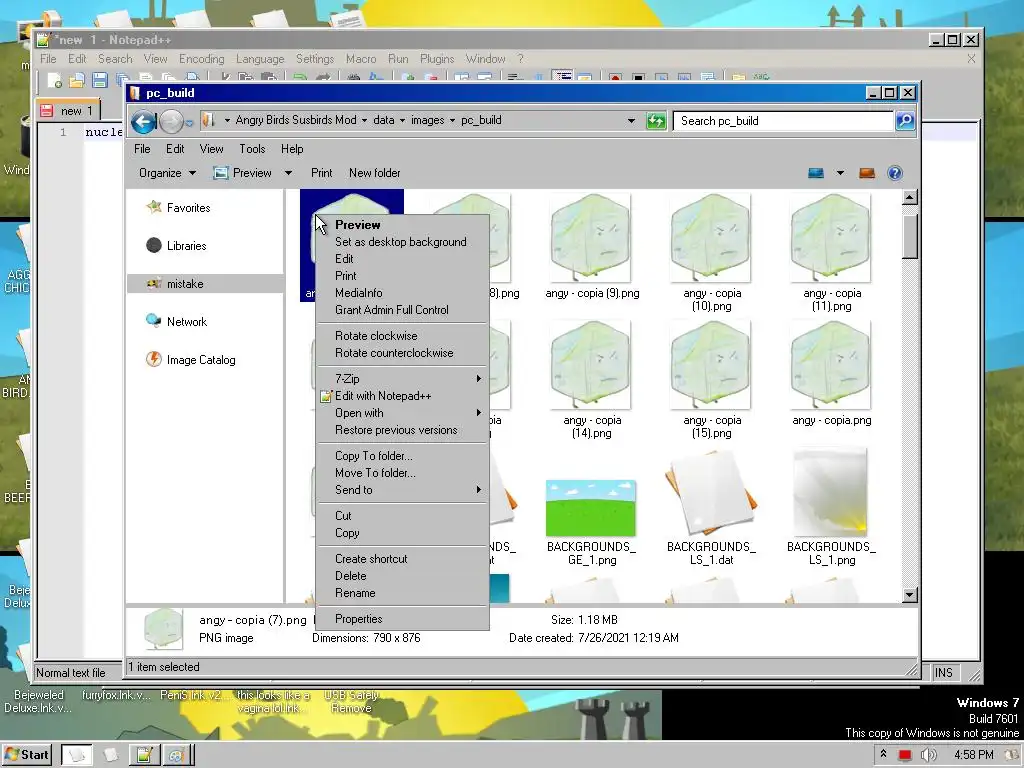Choose Delete from the context menu
The width and height of the screenshot is (1024, 768).
(402, 576)
